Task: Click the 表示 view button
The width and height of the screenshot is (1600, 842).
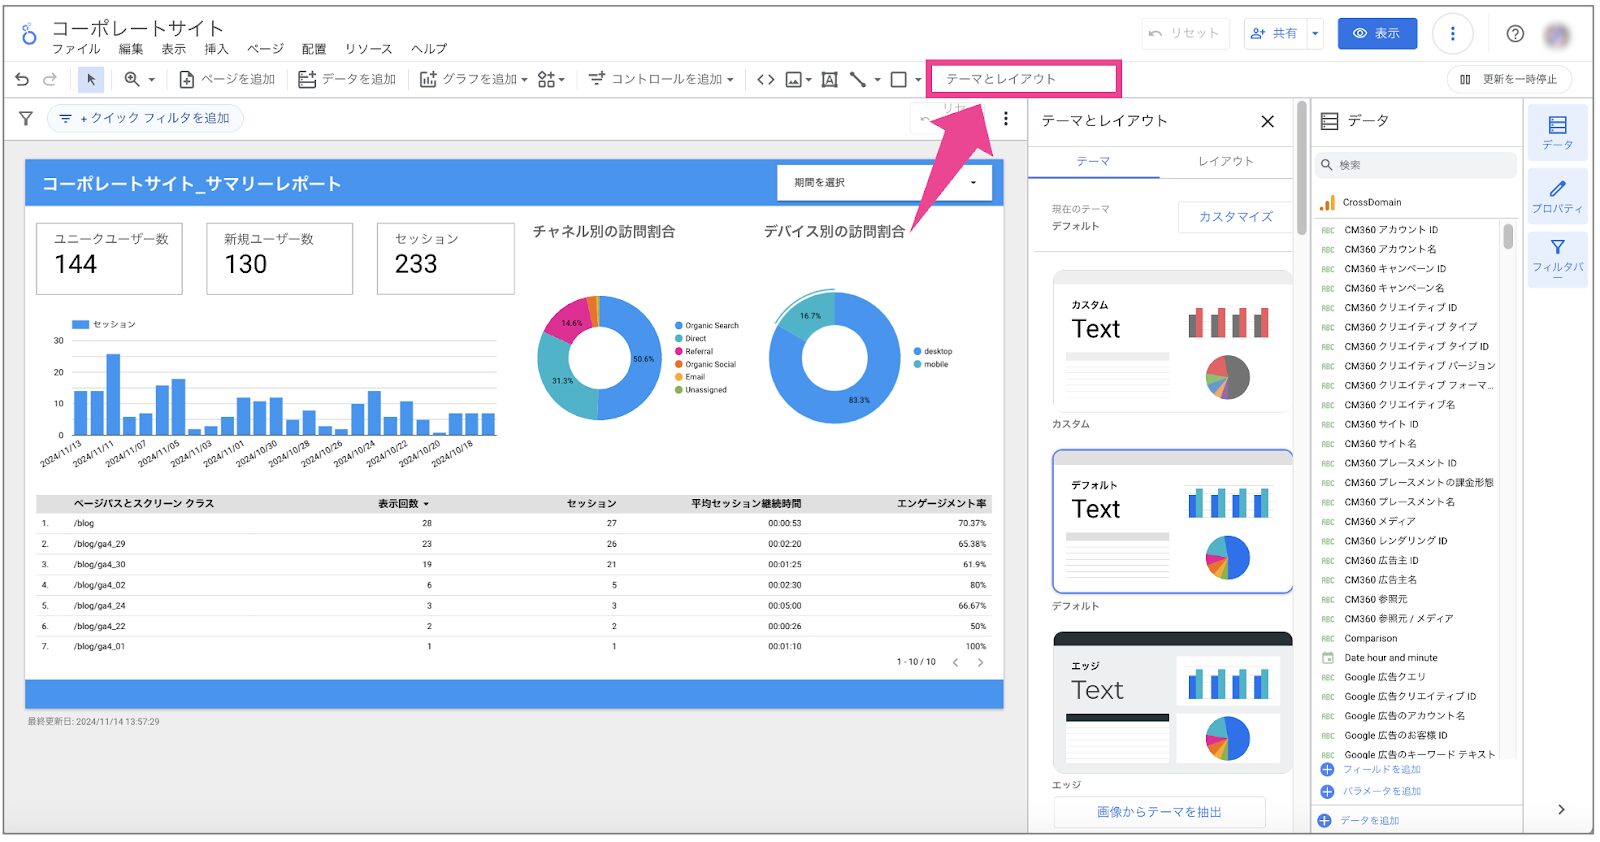Action: 1377,34
